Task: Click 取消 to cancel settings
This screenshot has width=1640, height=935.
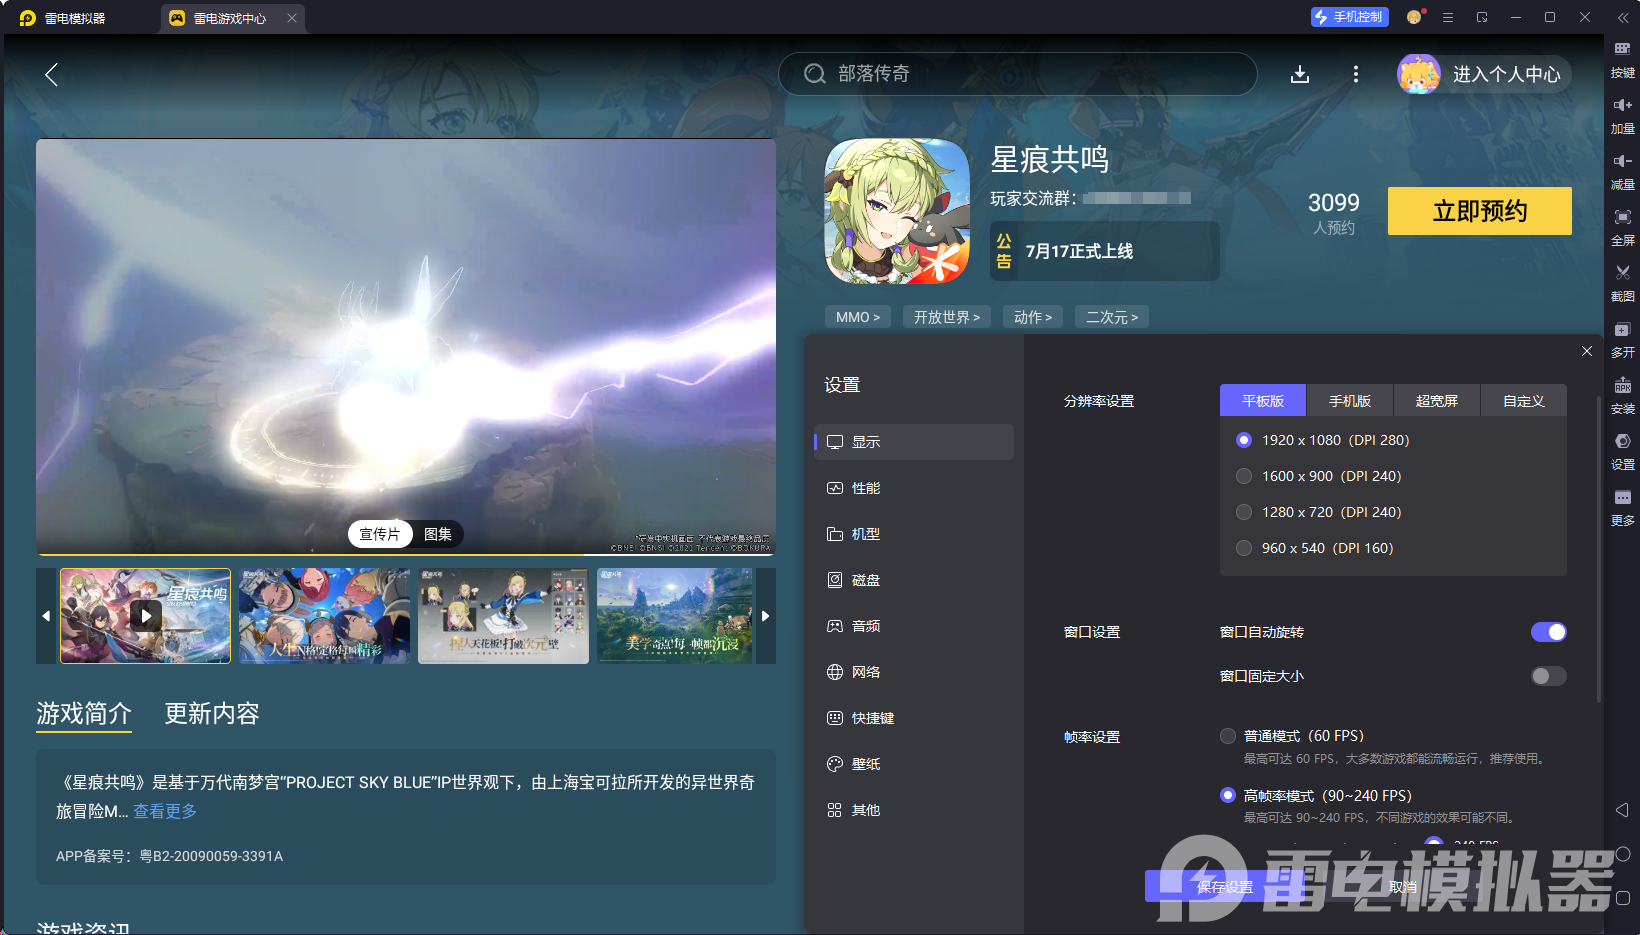Action: click(x=1403, y=887)
